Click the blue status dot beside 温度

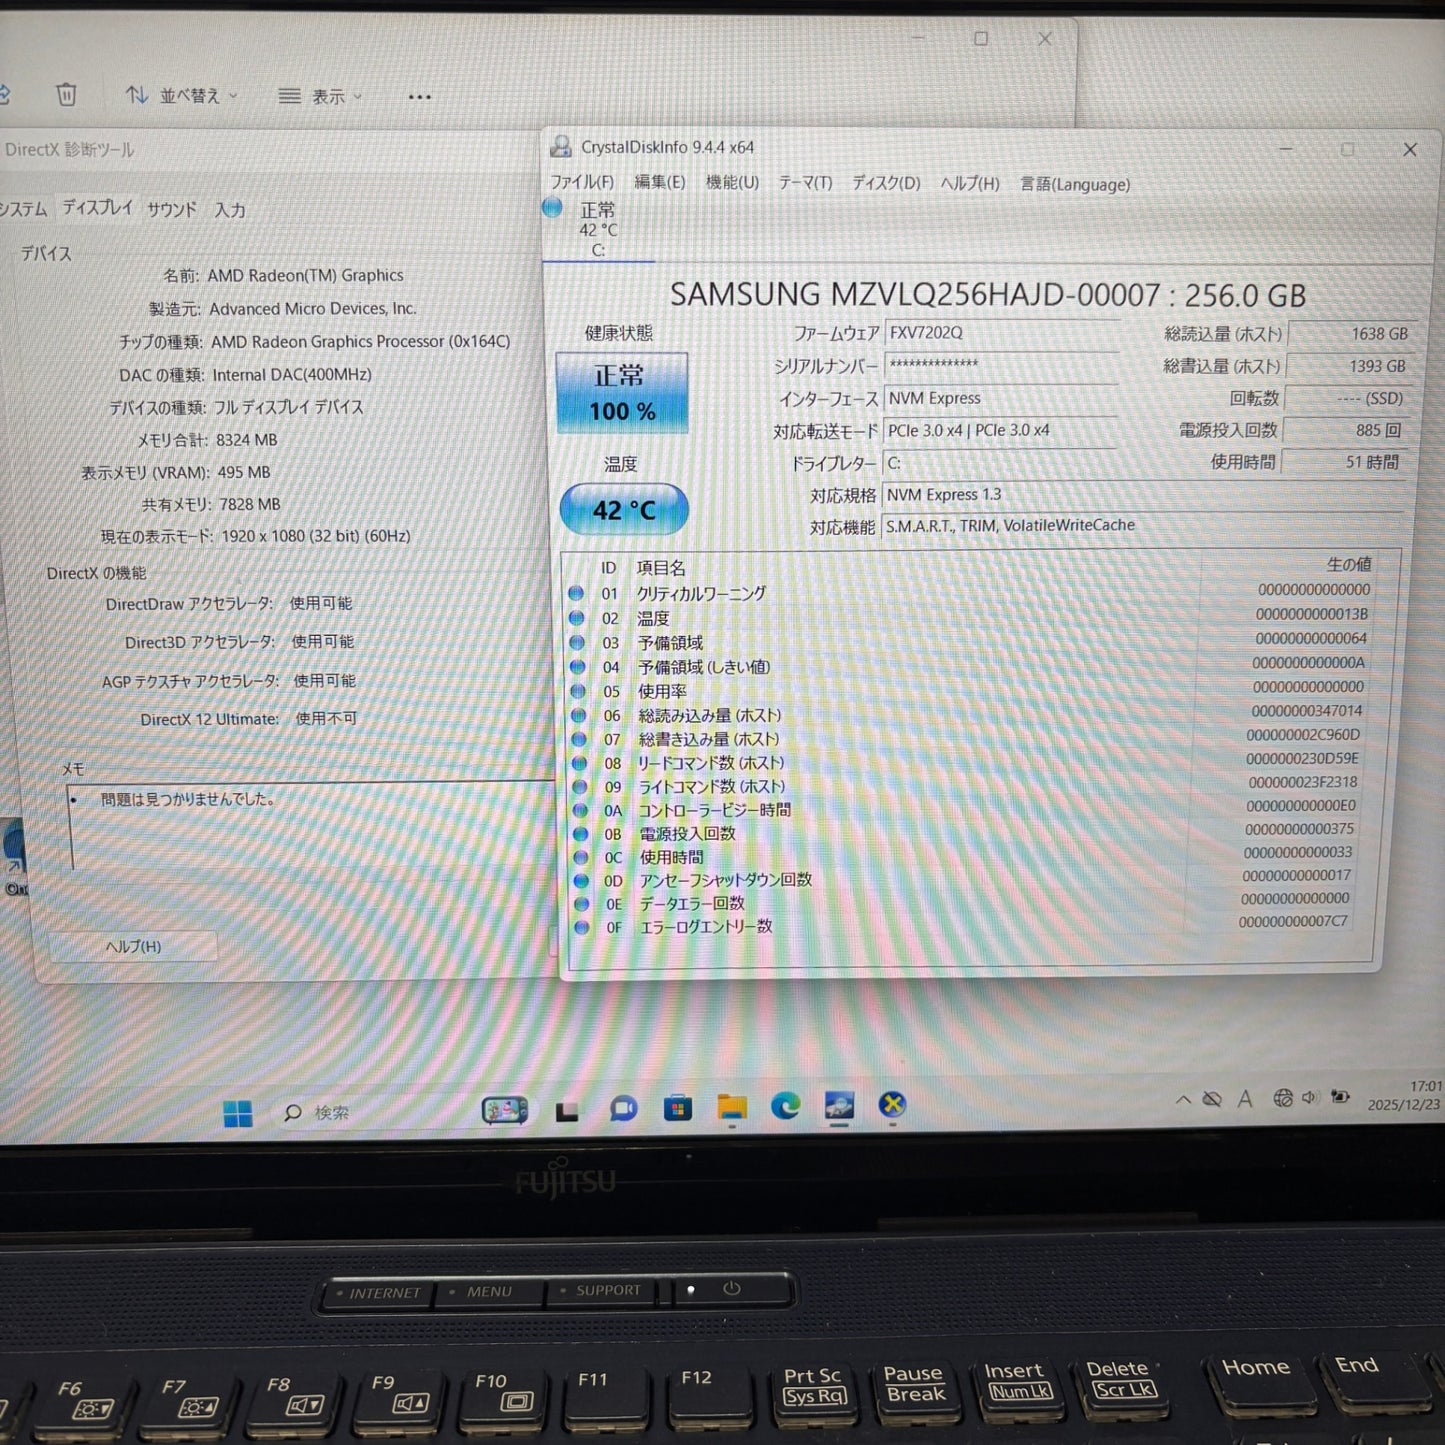click(x=577, y=618)
